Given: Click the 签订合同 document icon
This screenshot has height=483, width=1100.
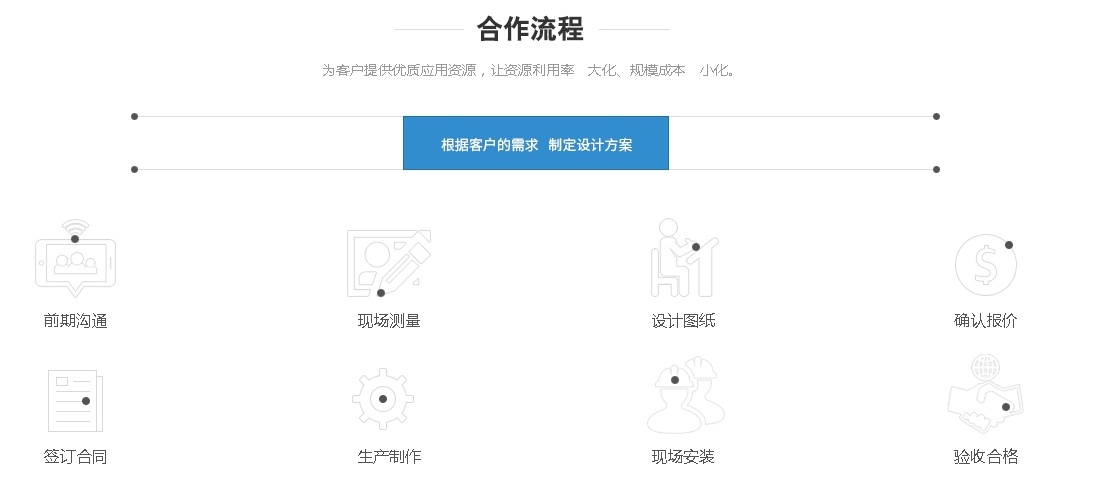Looking at the screenshot, I should point(75,400).
